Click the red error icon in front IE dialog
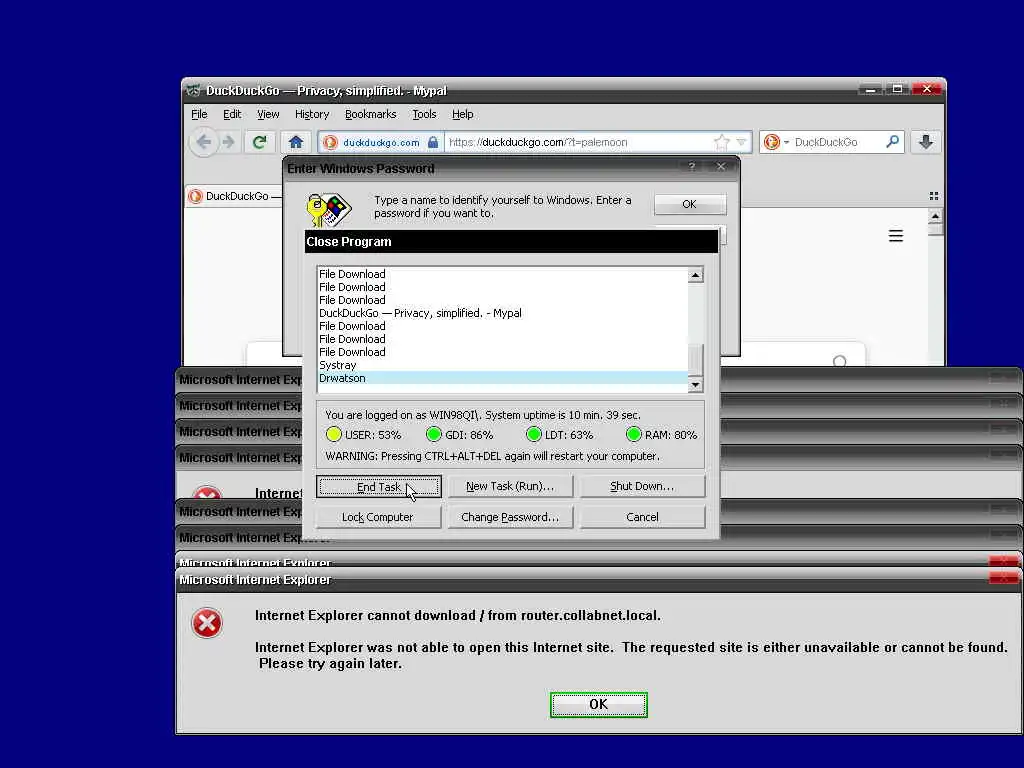Screen dimensions: 1024x768 point(207,623)
